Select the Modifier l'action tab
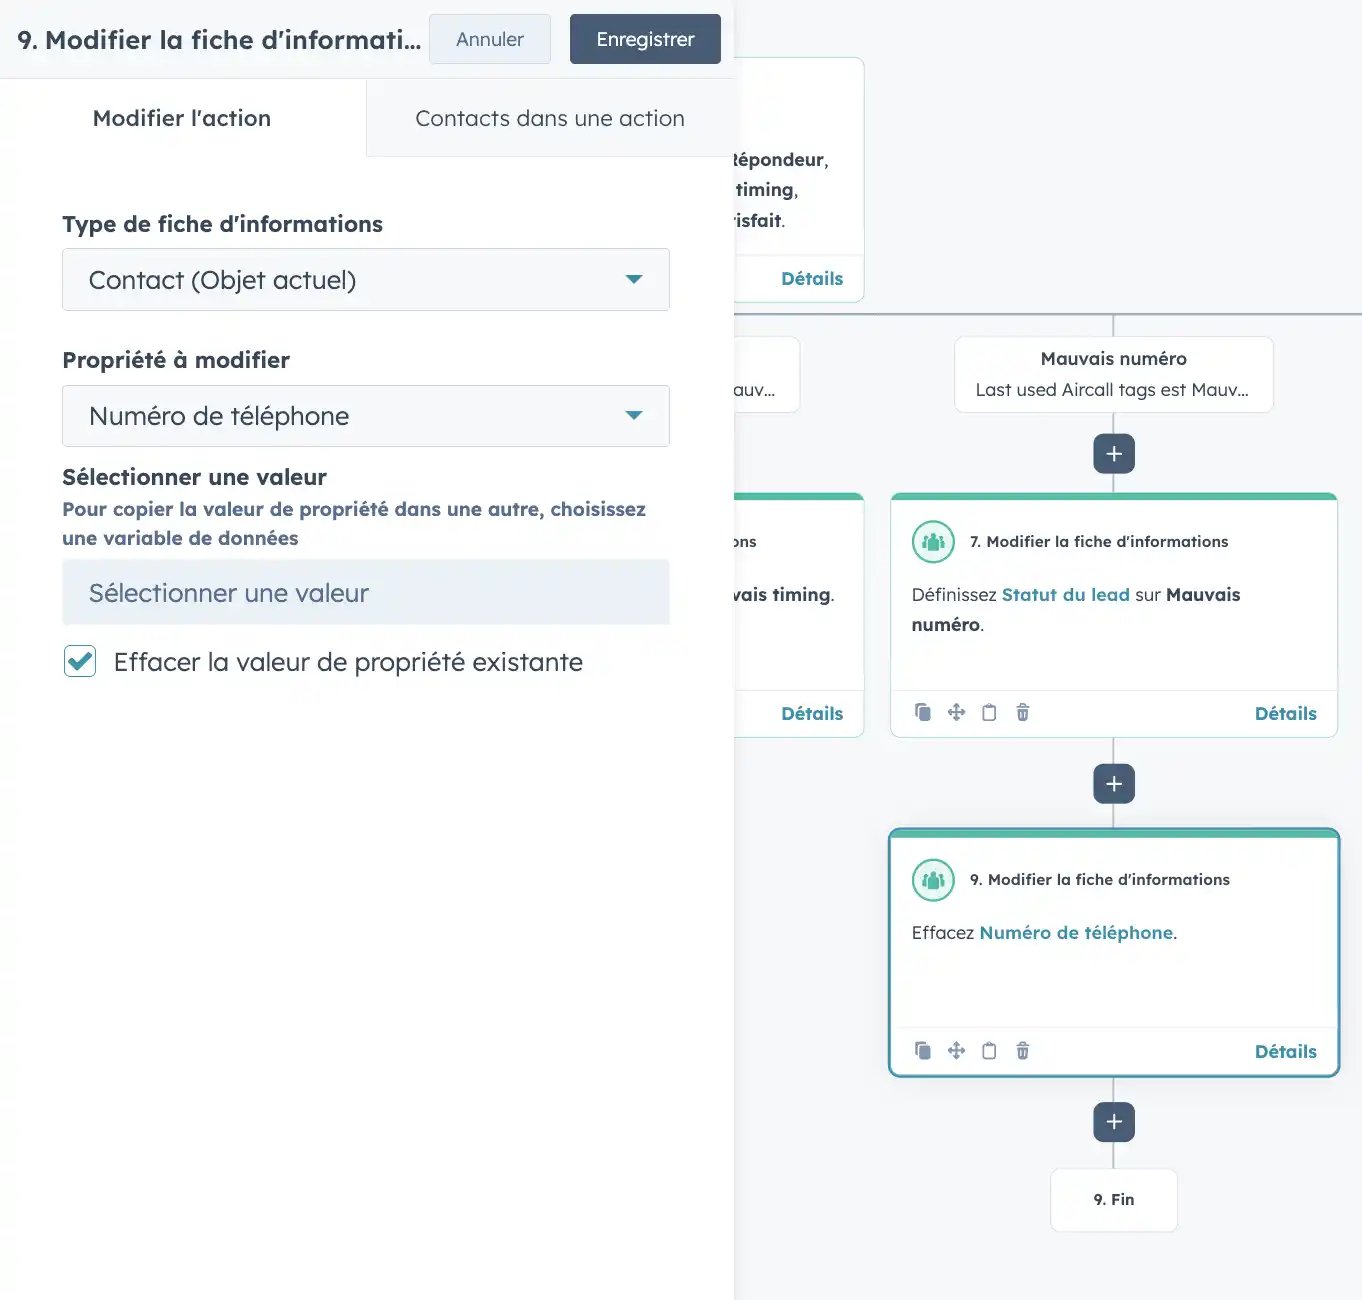Screen dimensions: 1362x1300 coord(182,118)
